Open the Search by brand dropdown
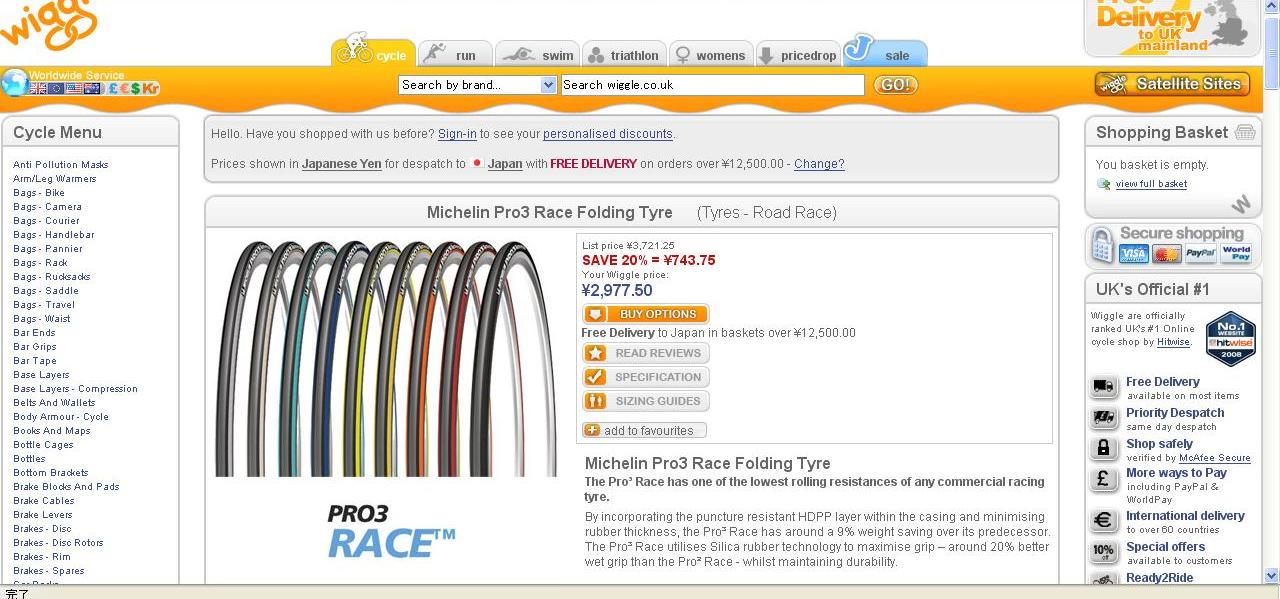1280x599 pixels. pos(477,85)
